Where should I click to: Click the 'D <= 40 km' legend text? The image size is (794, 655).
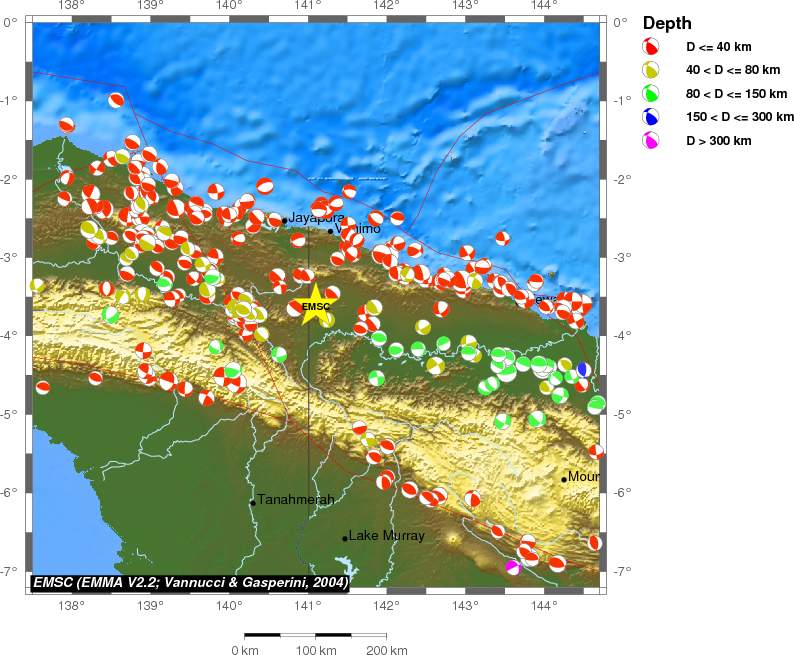pos(719,47)
